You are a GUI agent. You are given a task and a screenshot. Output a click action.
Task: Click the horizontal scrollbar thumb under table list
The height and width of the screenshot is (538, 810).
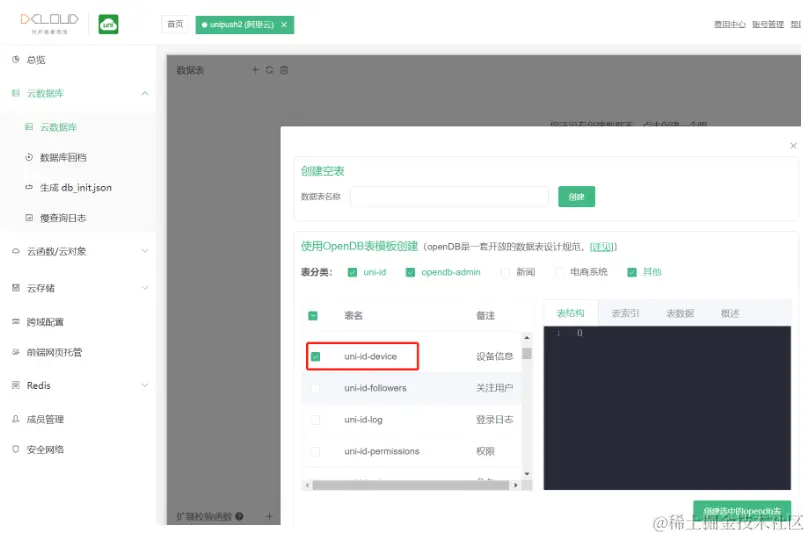coord(411,485)
